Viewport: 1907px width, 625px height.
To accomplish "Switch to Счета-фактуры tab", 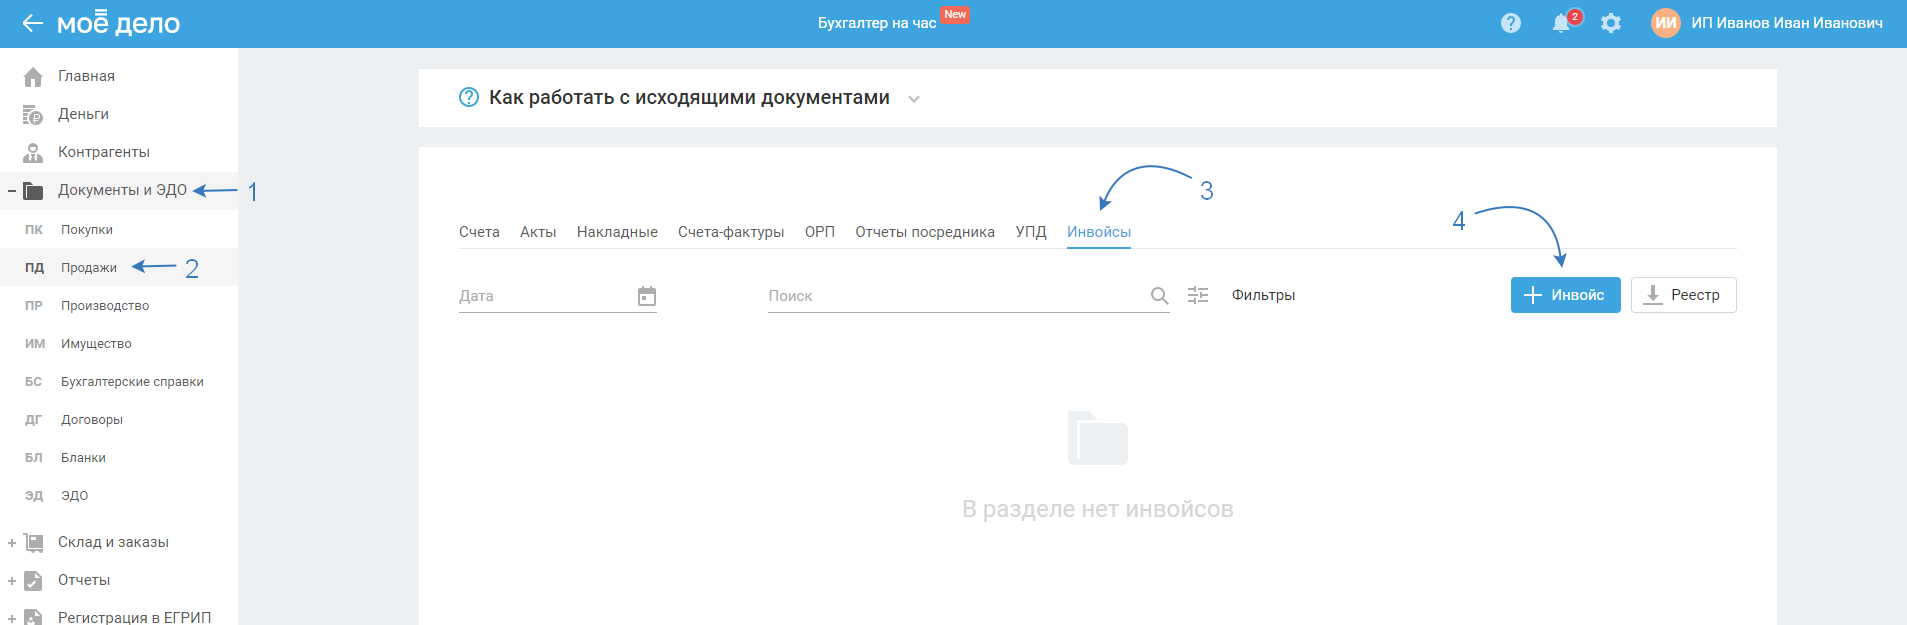I will click(731, 232).
